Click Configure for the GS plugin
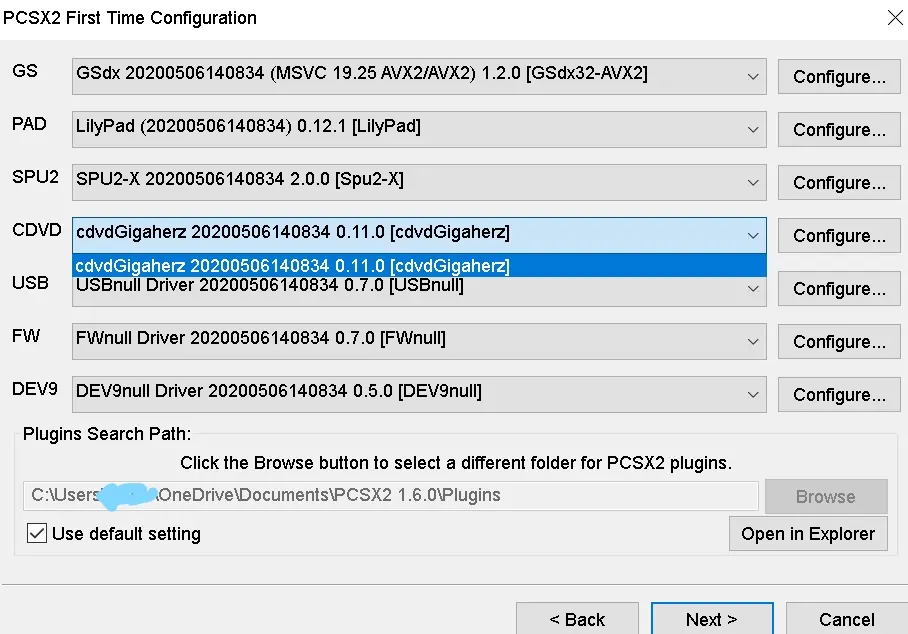This screenshot has height=634, width=908. tap(839, 77)
